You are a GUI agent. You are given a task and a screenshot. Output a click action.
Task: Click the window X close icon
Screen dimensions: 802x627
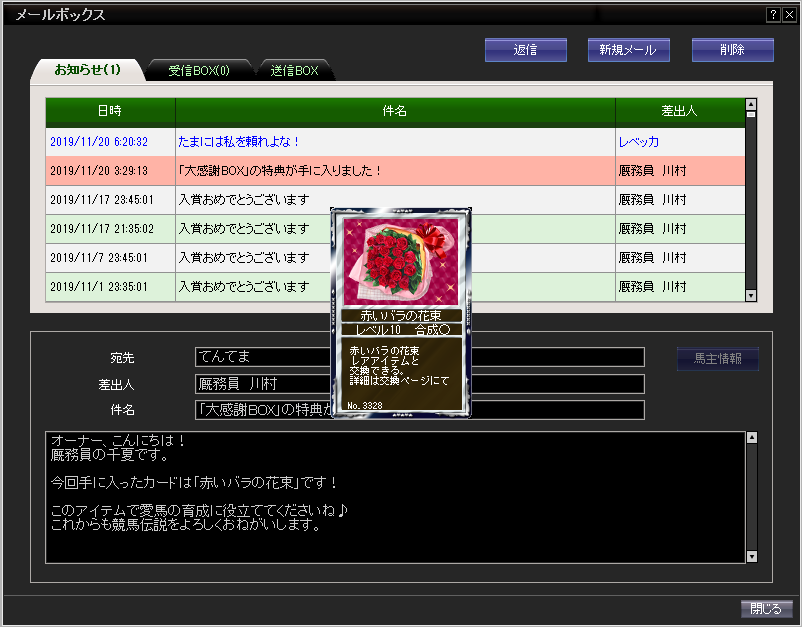pyautogui.click(x=789, y=15)
